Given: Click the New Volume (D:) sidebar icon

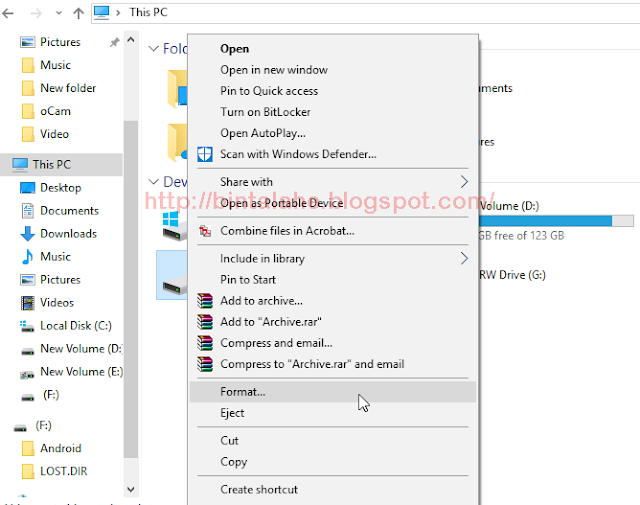Looking at the screenshot, I should click(x=28, y=351).
